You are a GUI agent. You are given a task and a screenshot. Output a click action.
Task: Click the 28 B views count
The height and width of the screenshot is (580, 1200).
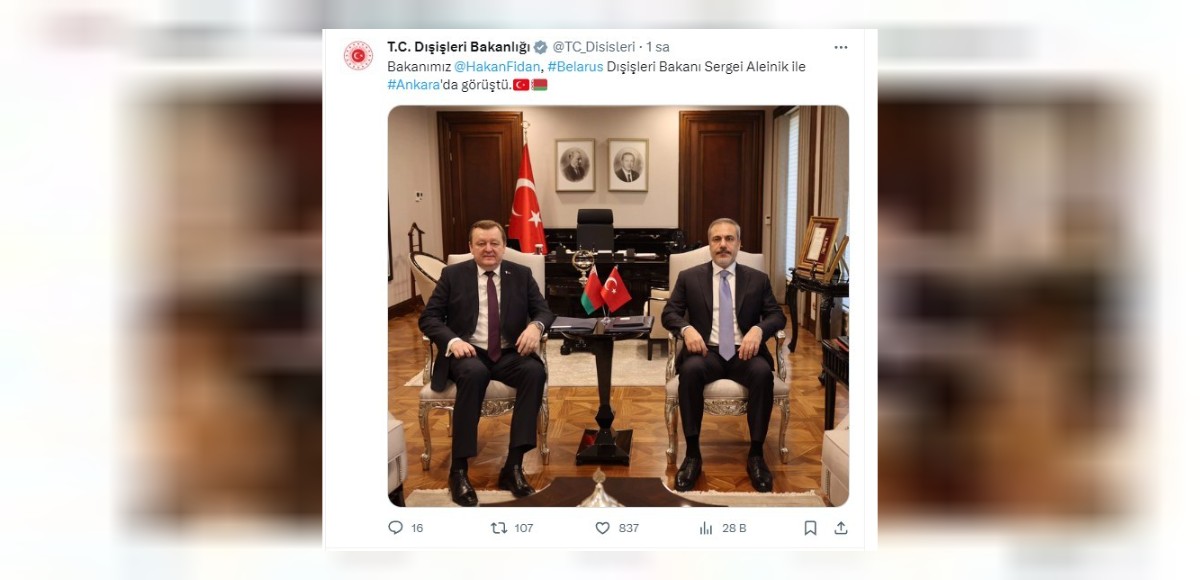tap(734, 528)
